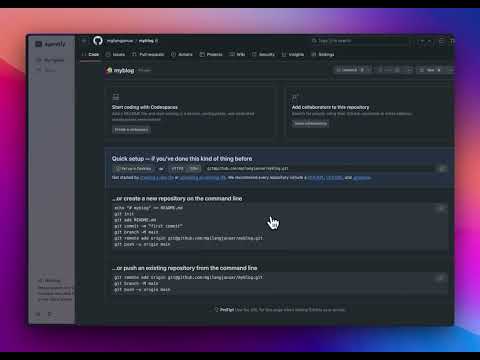
Task: Click the 'git commit -m "first commit"' line
Action: click(x=149, y=226)
